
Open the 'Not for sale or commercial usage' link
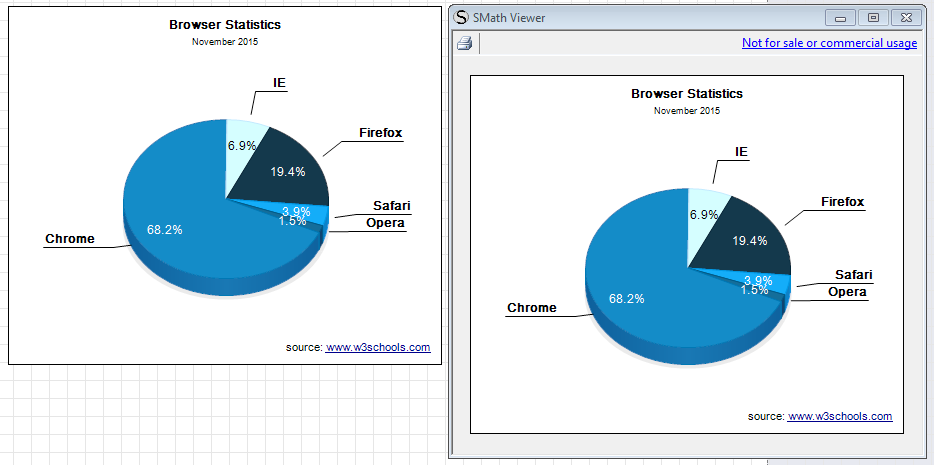829,43
